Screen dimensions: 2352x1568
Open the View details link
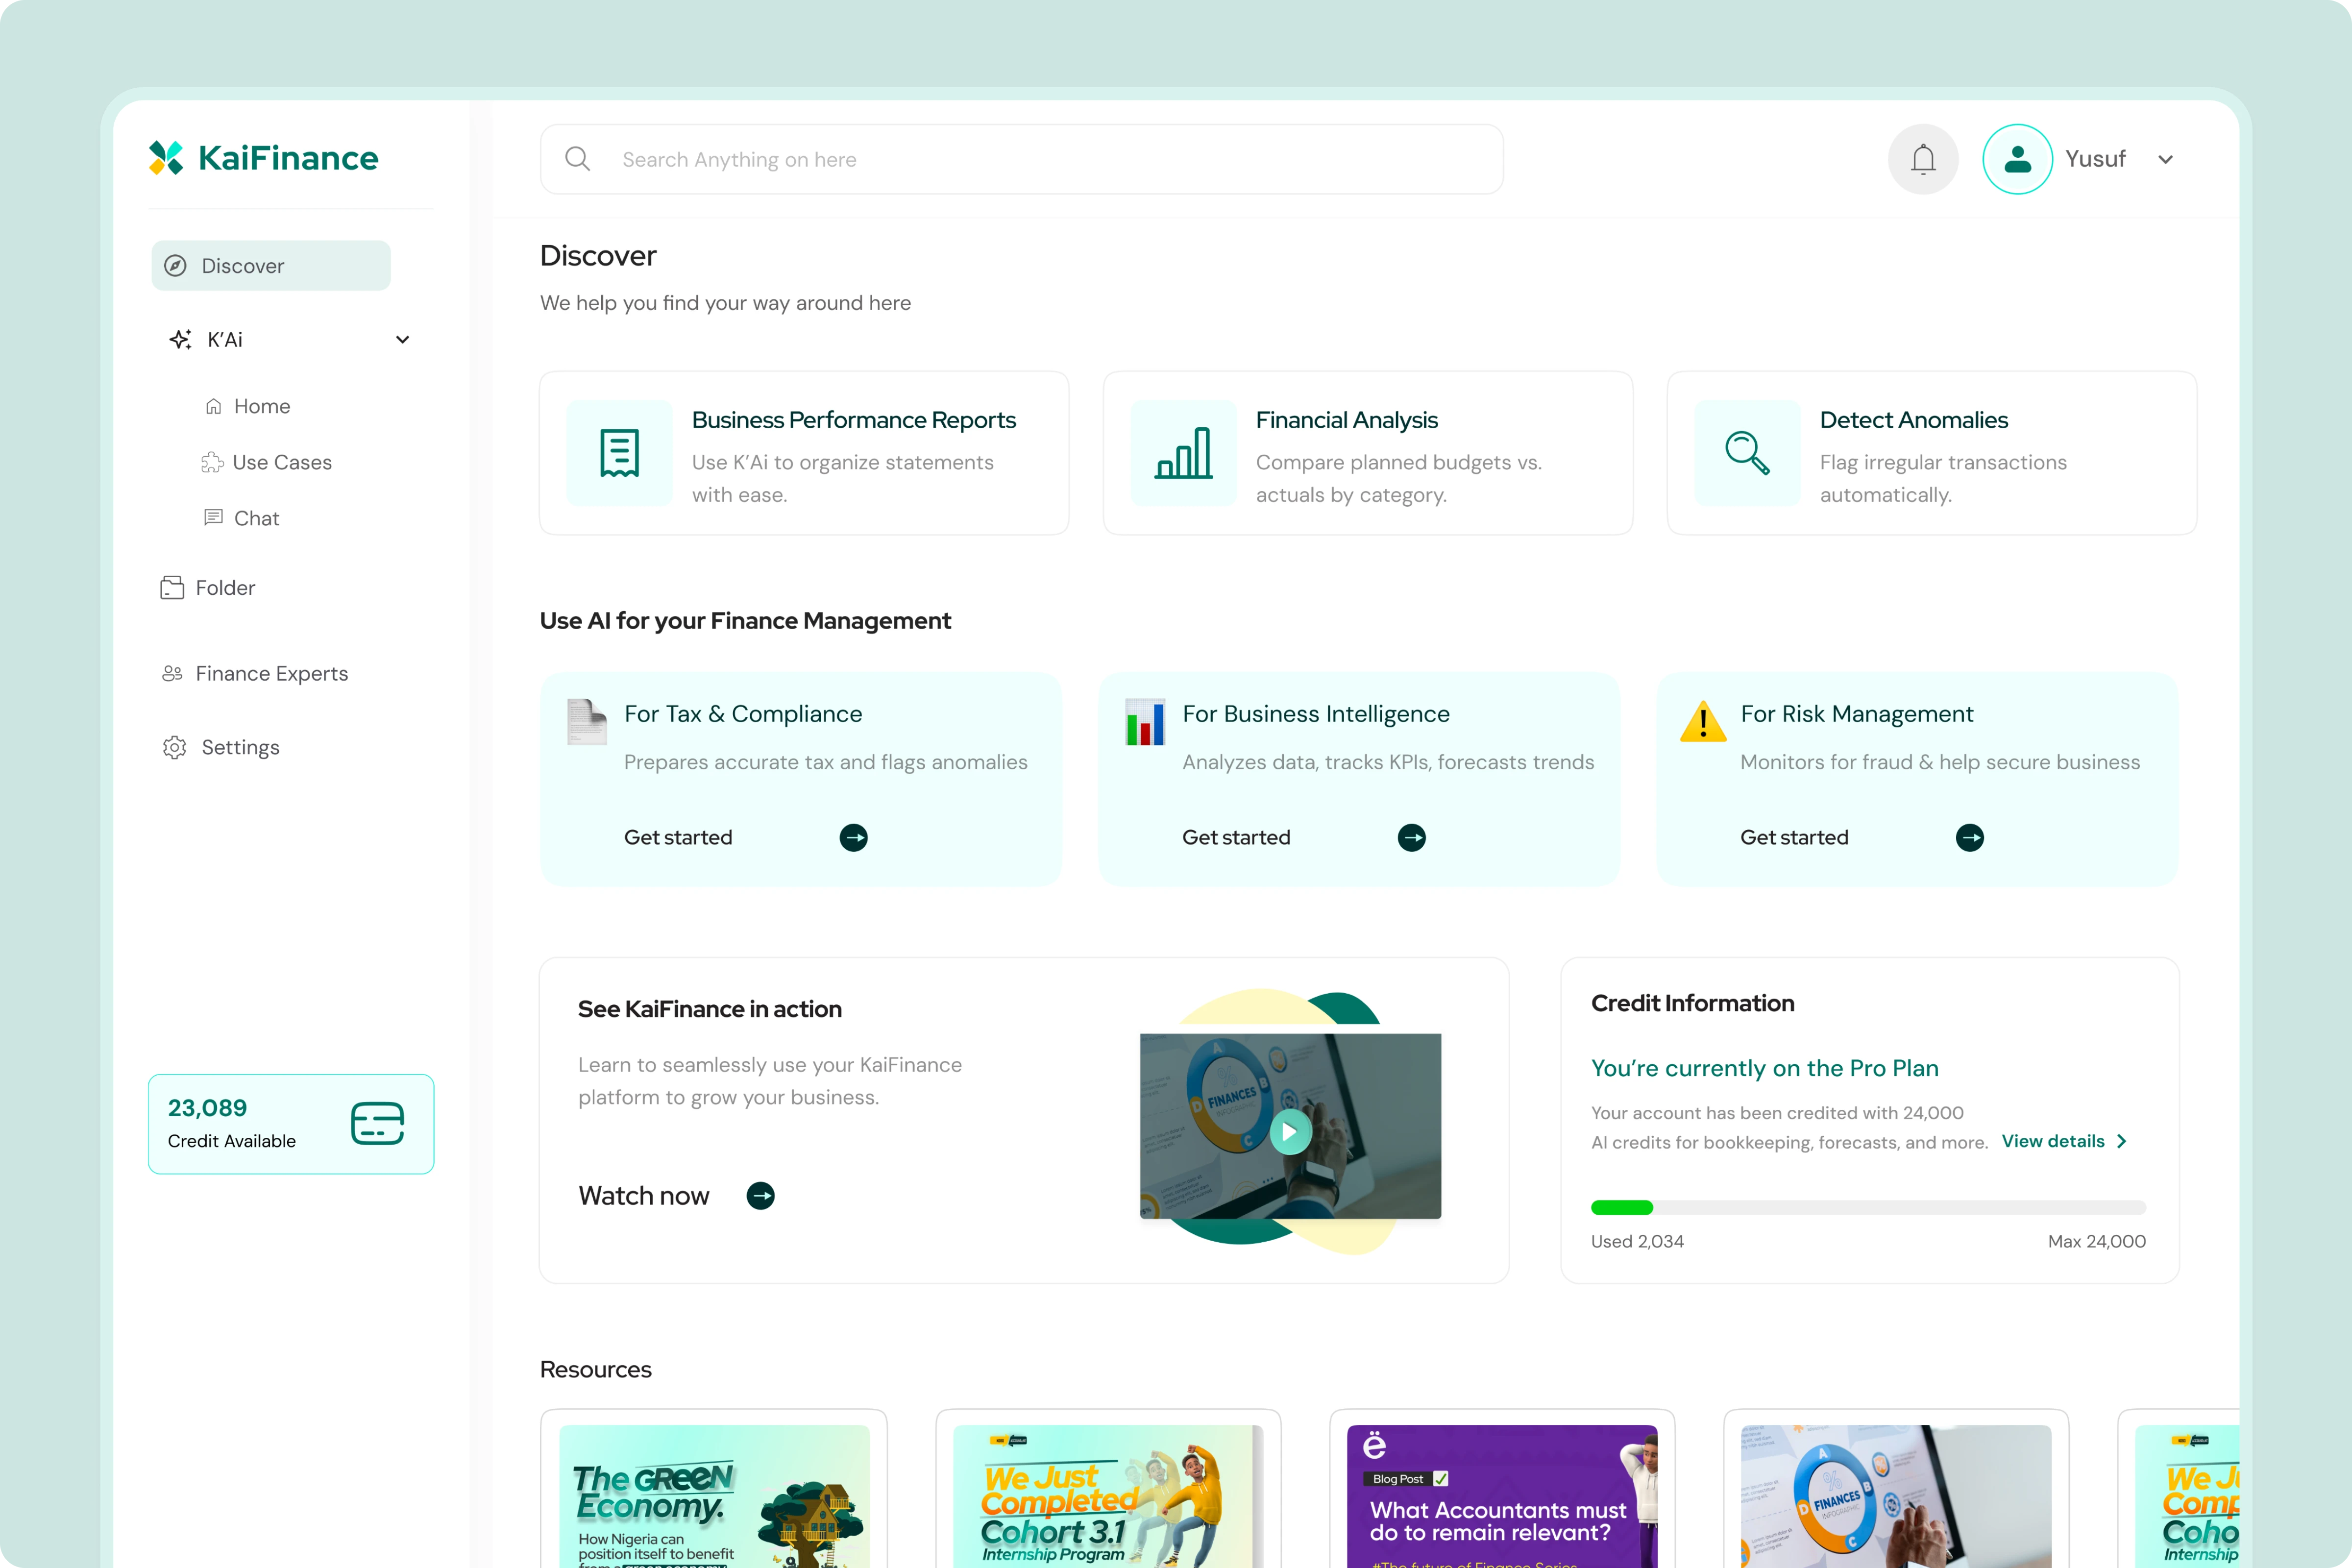click(x=2052, y=1141)
